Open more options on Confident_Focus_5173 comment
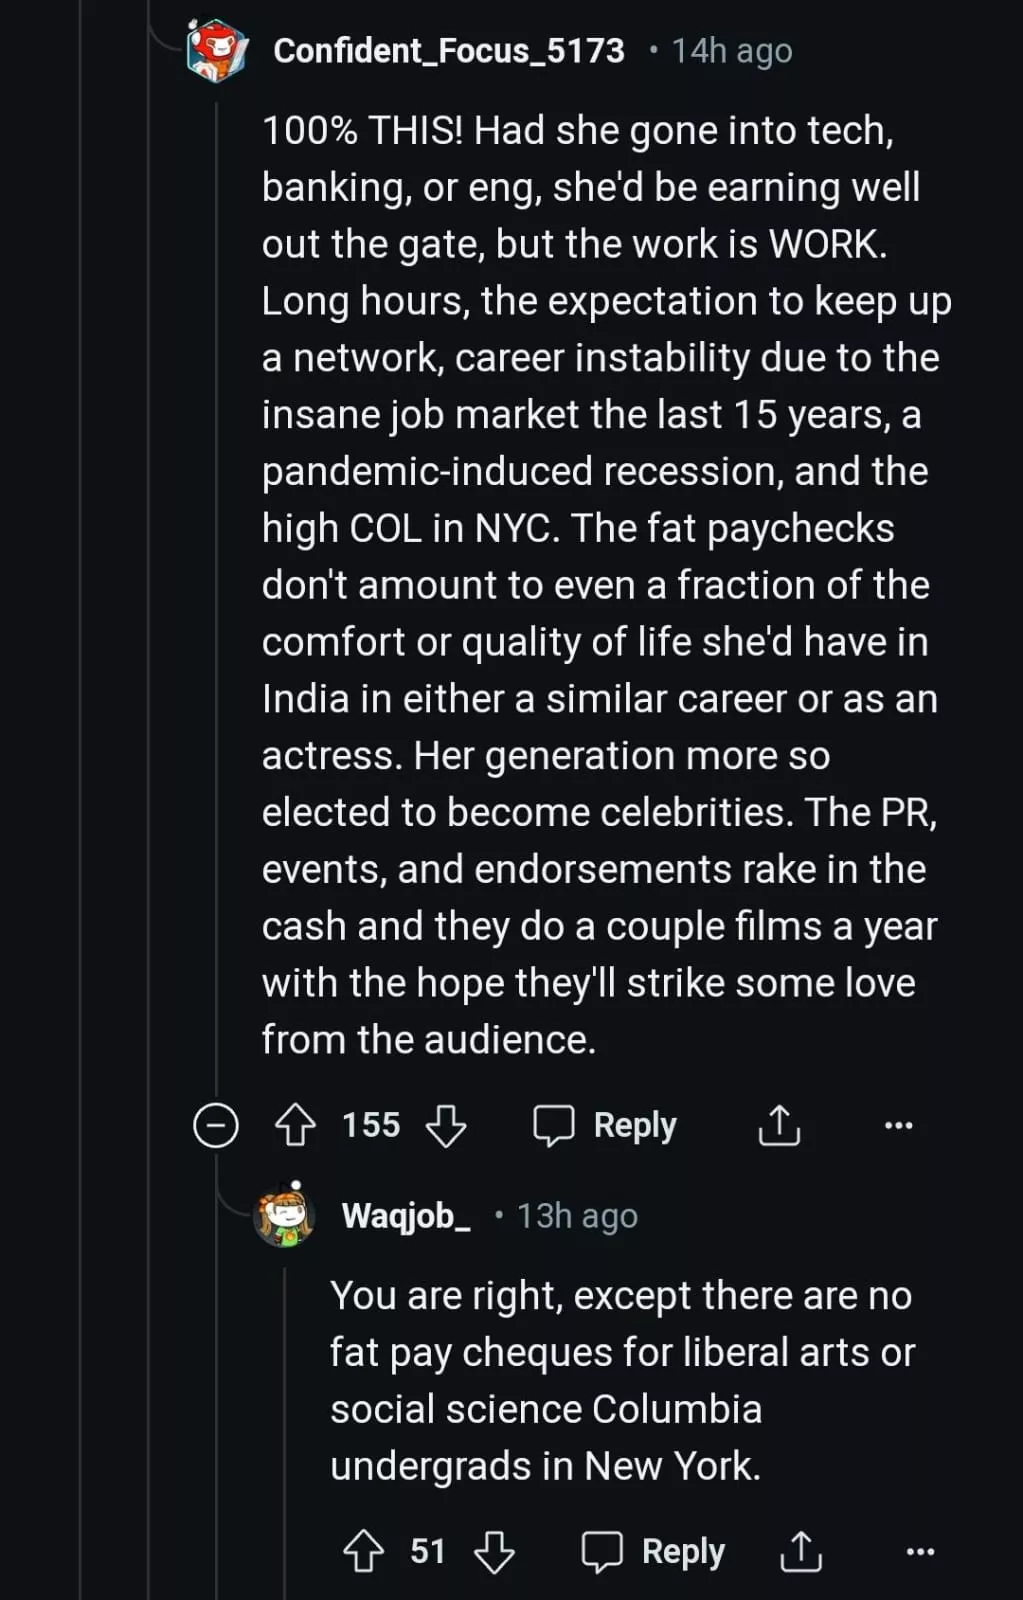The image size is (1023, 1600). (898, 1125)
